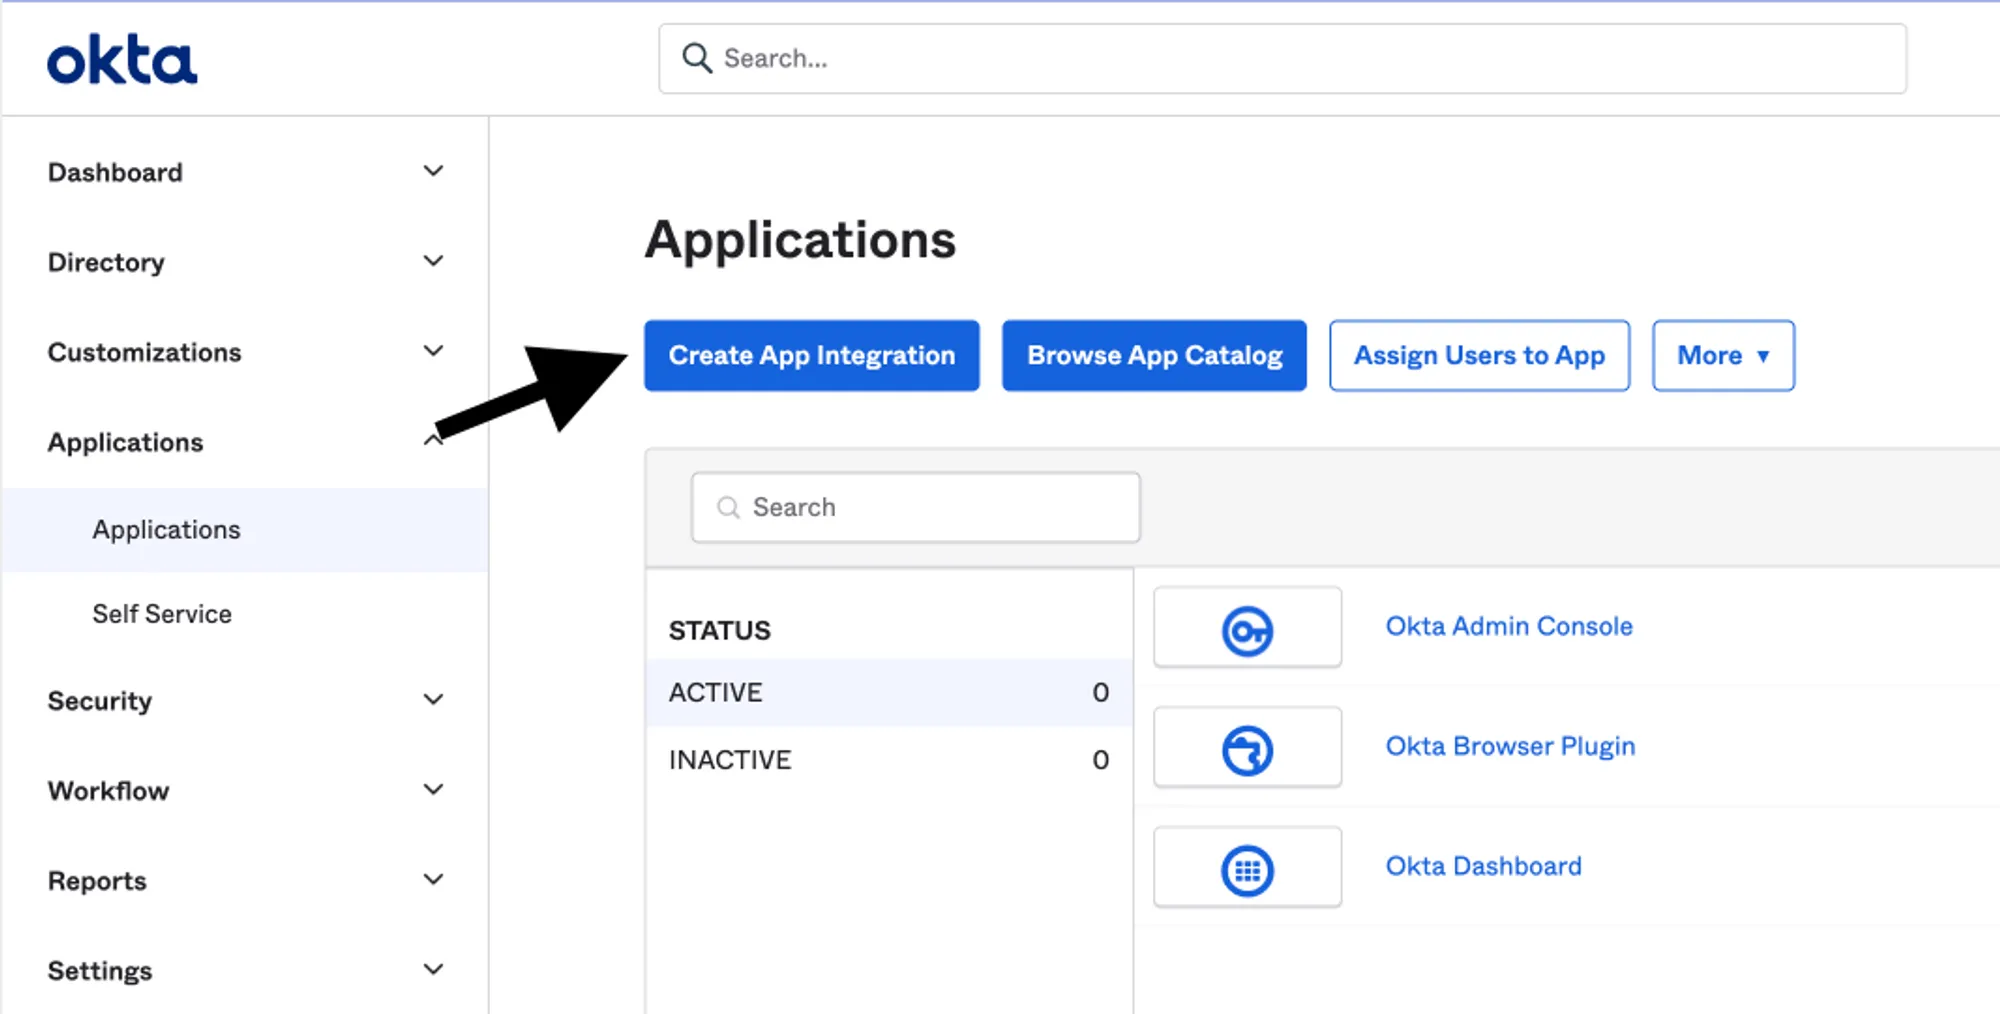Viewport: 2000px width, 1014px height.
Task: Click Browse App Catalog button
Action: tap(1154, 355)
